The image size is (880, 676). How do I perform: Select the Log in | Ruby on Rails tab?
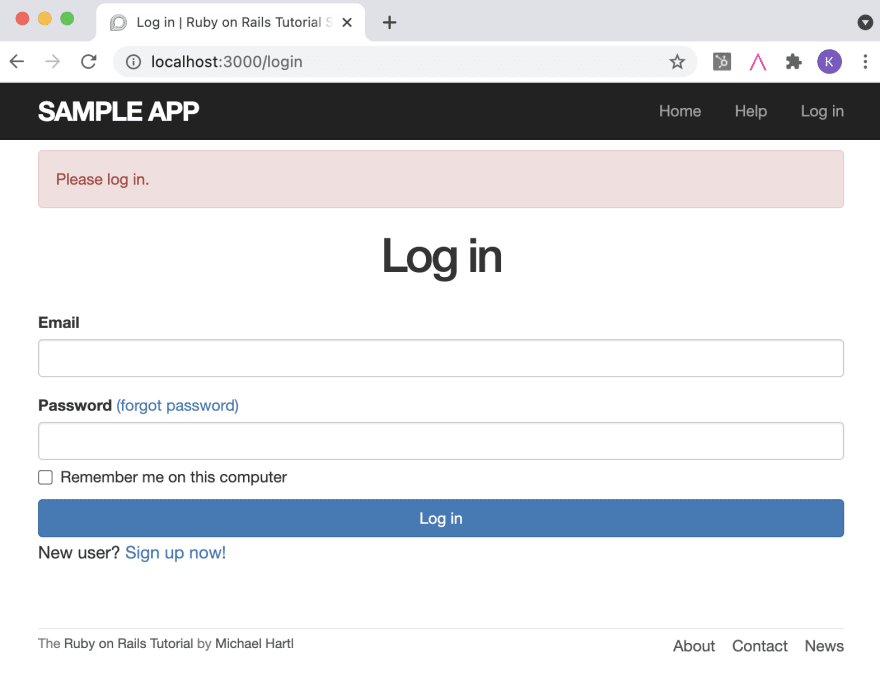pyautogui.click(x=230, y=22)
